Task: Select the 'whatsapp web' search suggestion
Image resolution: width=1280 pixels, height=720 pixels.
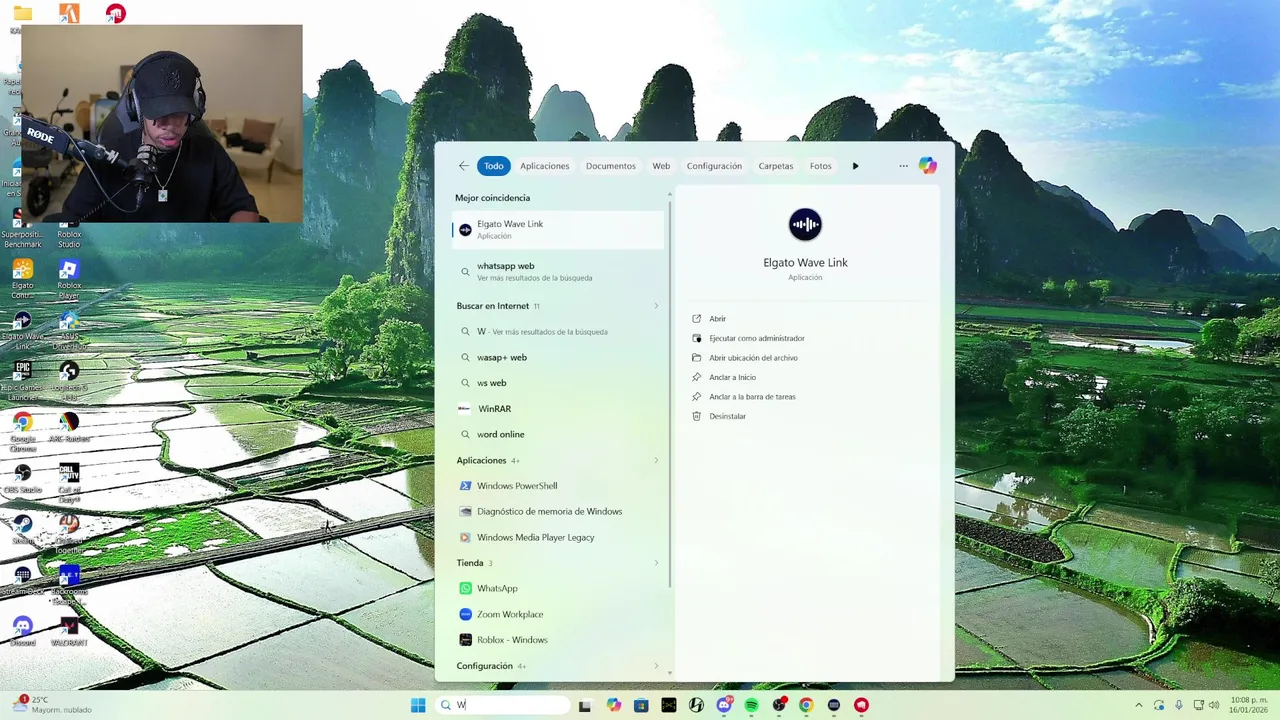Action: pos(557,271)
